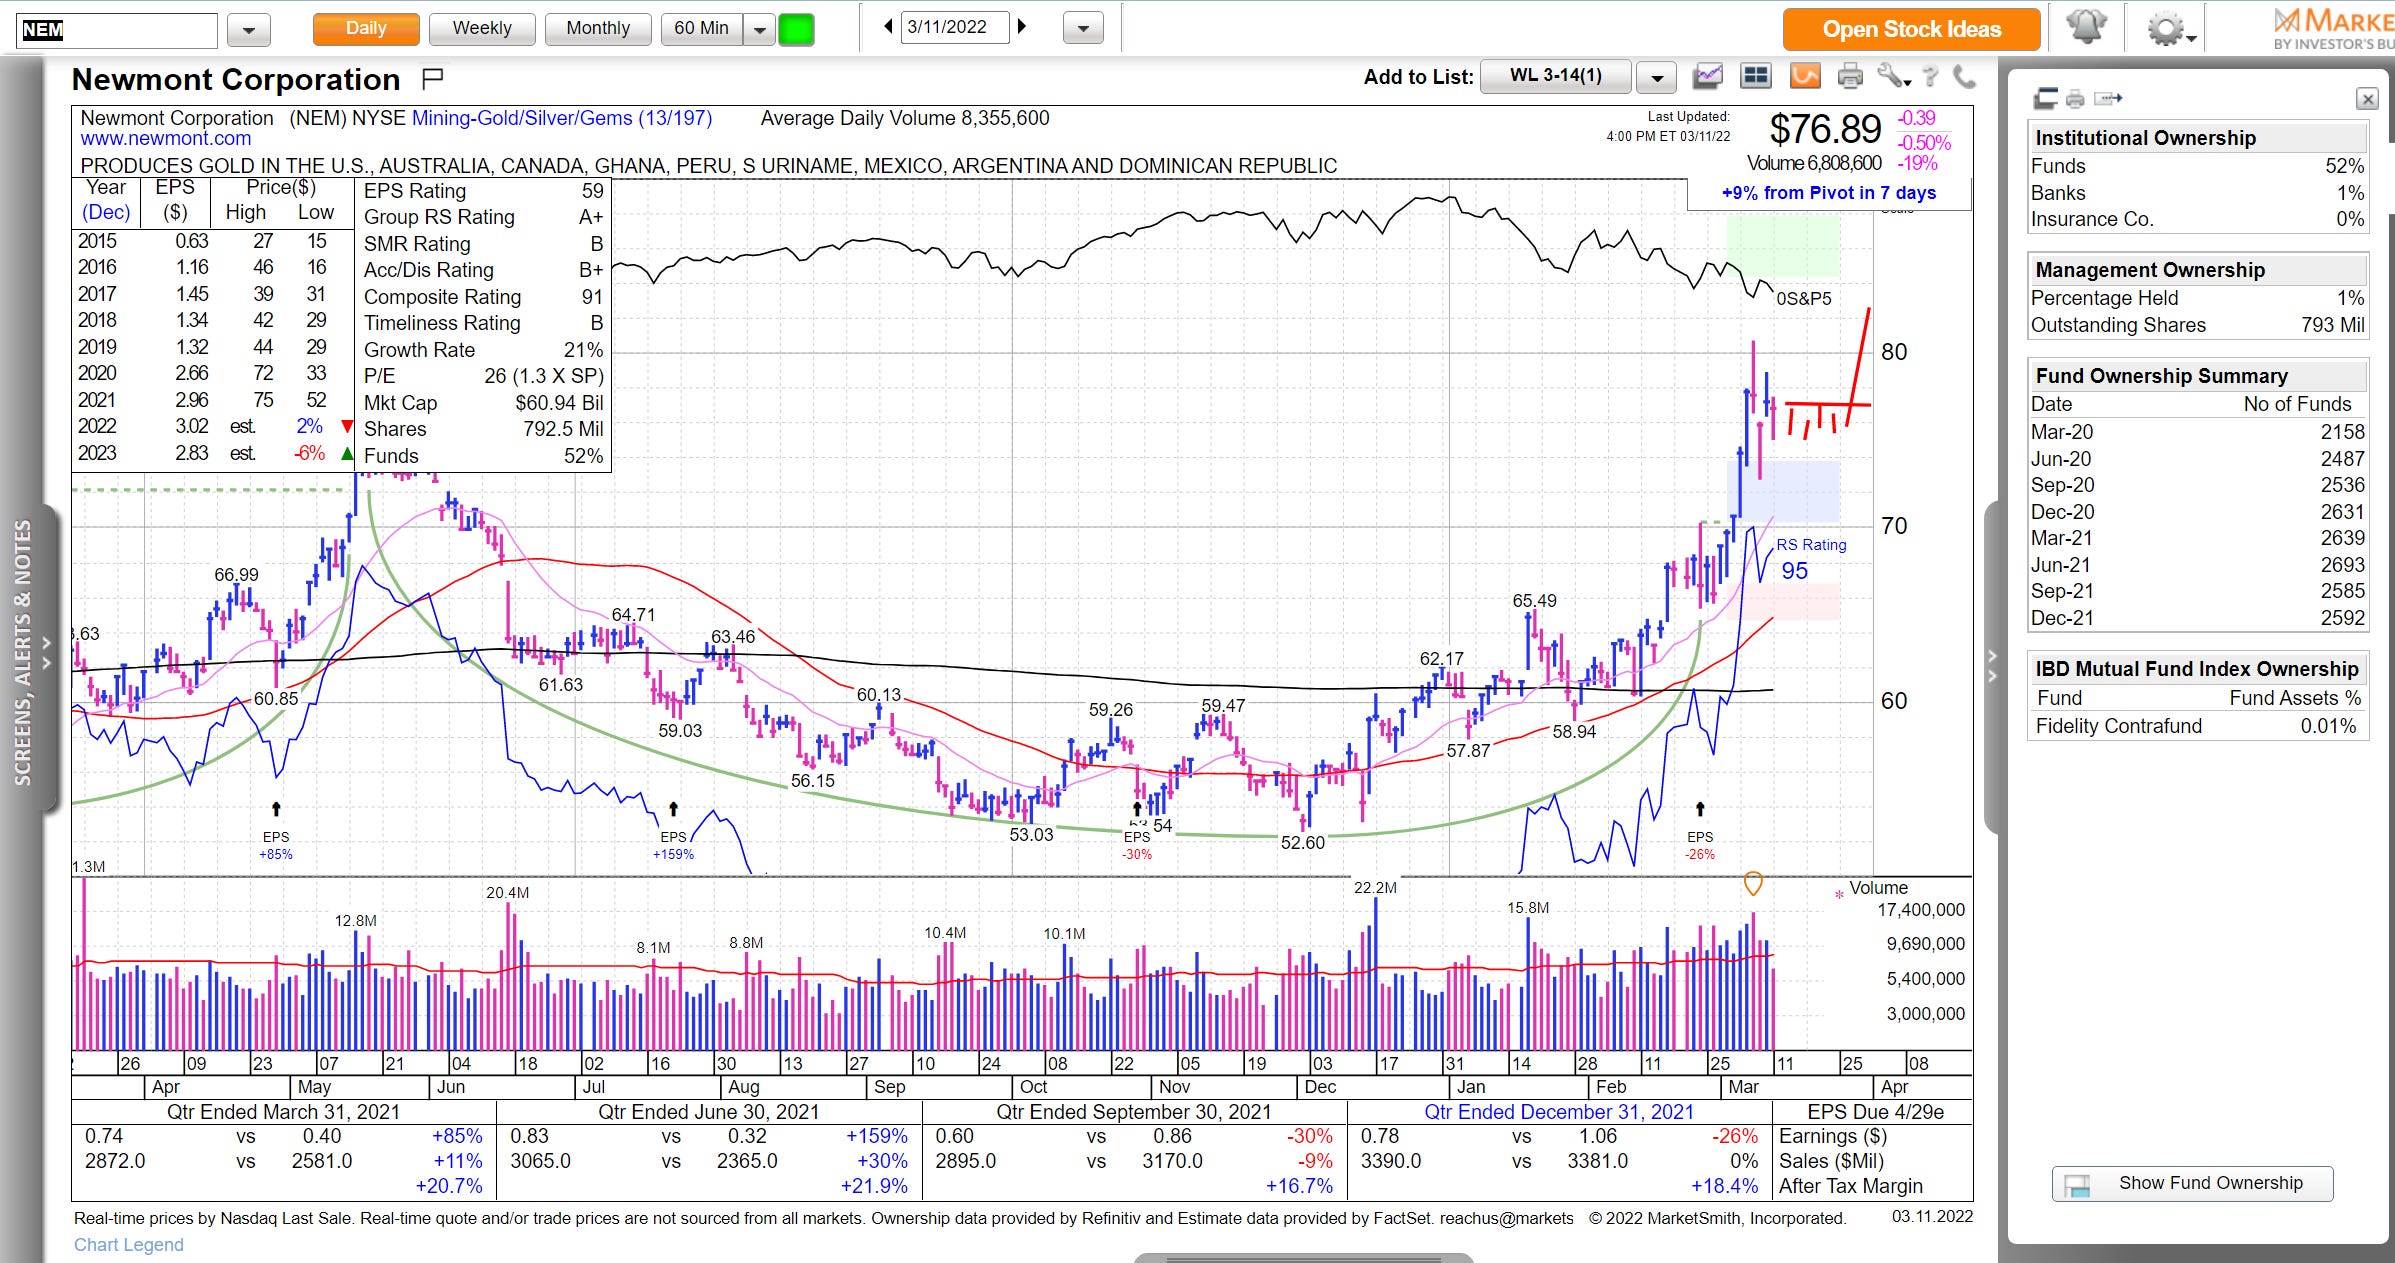Image resolution: width=2395 pixels, height=1263 pixels.
Task: Click the +9% from Pivot in 7 days label
Action: click(1828, 193)
